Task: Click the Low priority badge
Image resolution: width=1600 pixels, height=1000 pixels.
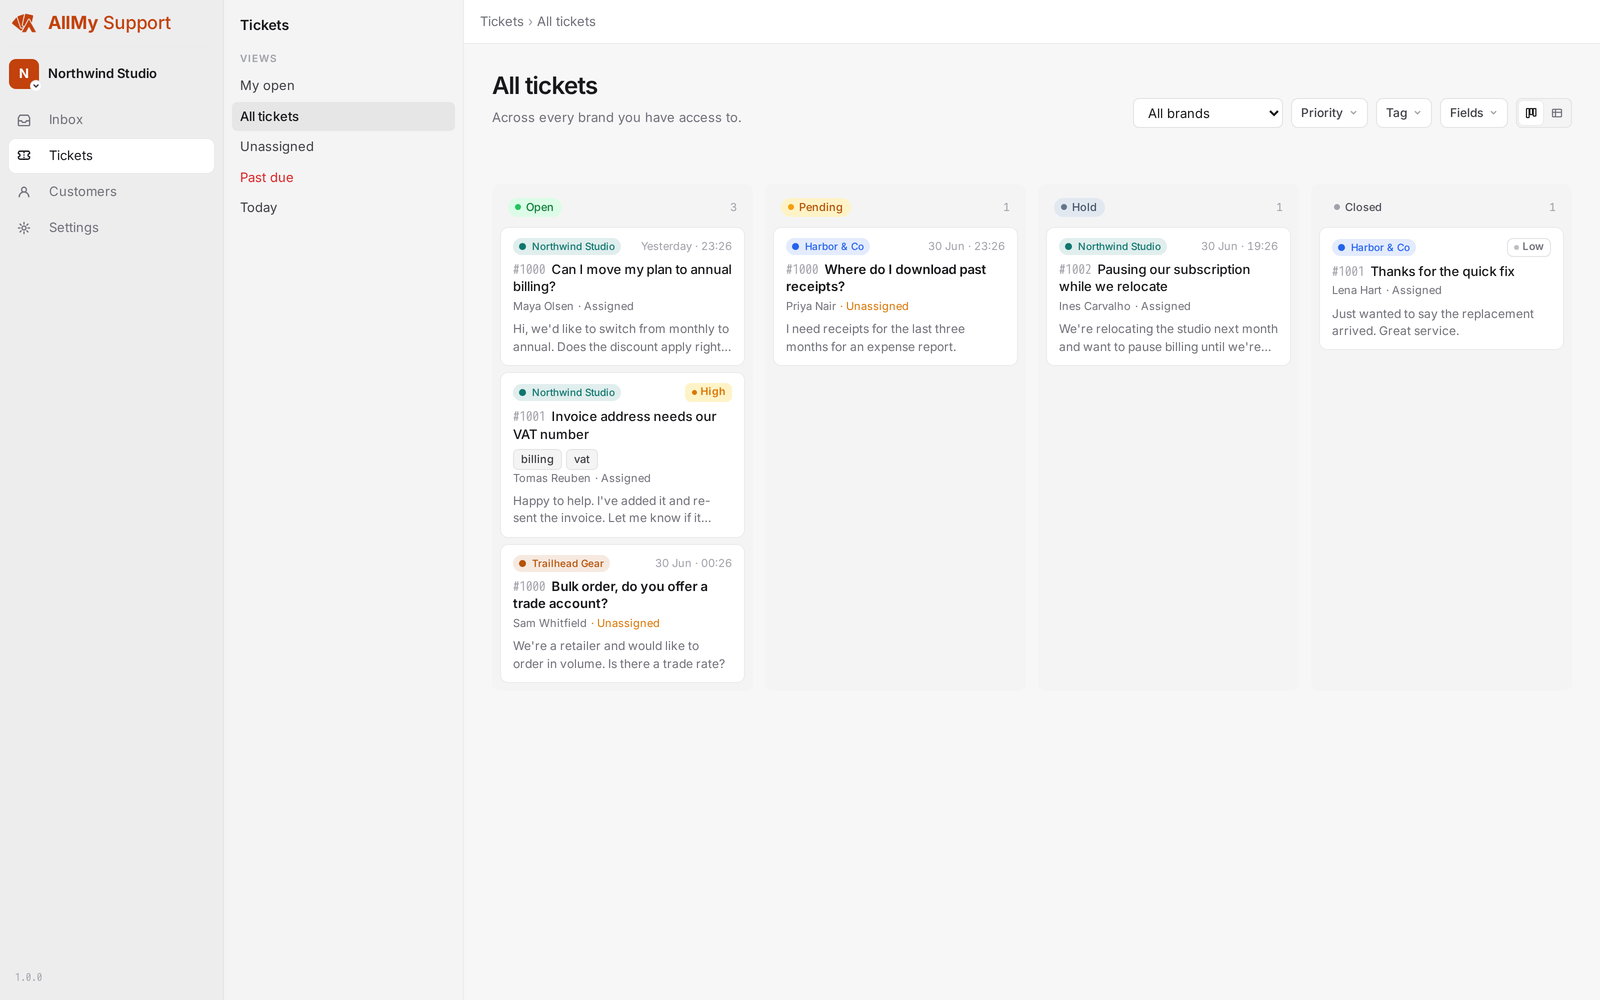Action: click(1528, 247)
